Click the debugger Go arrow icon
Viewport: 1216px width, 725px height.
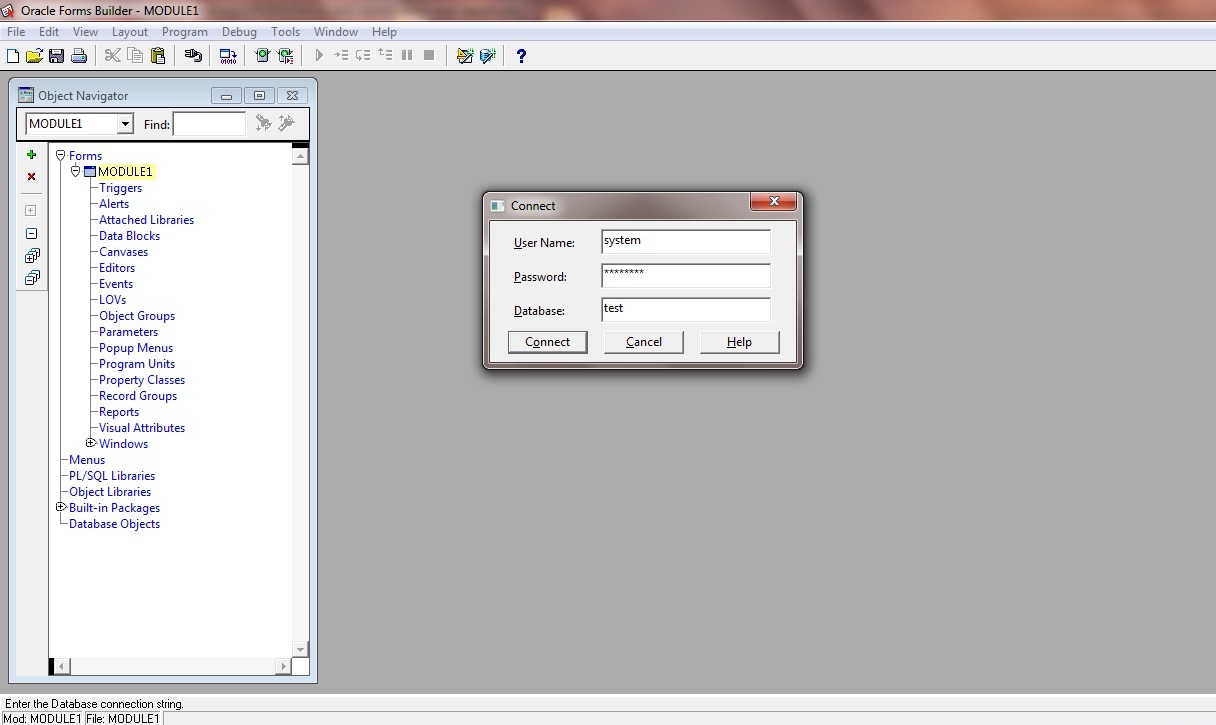(319, 56)
